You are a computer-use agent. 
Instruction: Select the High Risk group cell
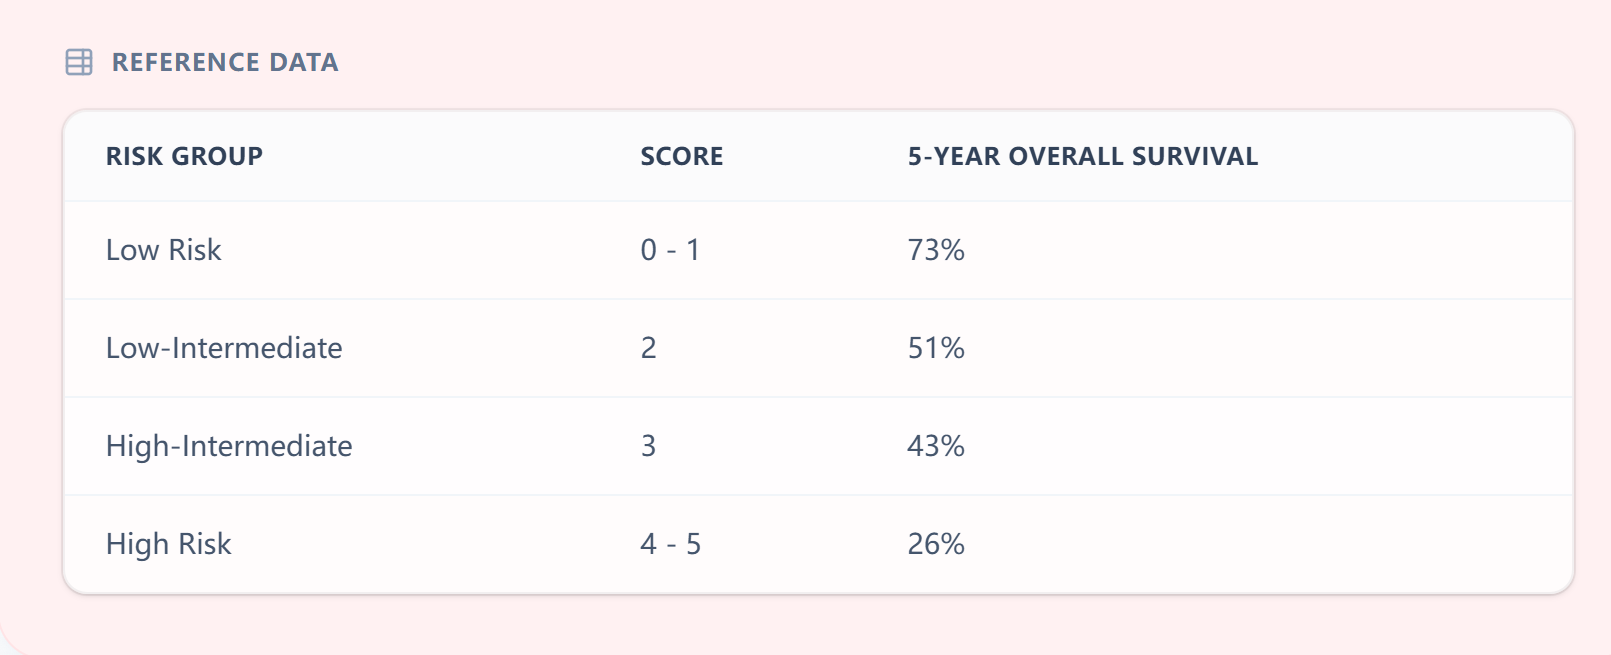(x=169, y=544)
